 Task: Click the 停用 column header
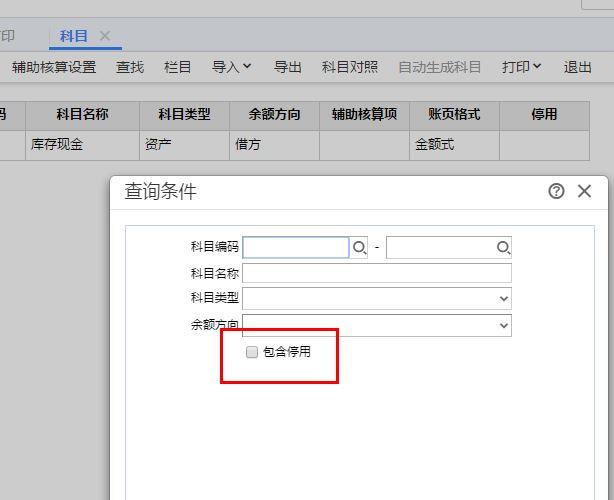(x=544, y=115)
